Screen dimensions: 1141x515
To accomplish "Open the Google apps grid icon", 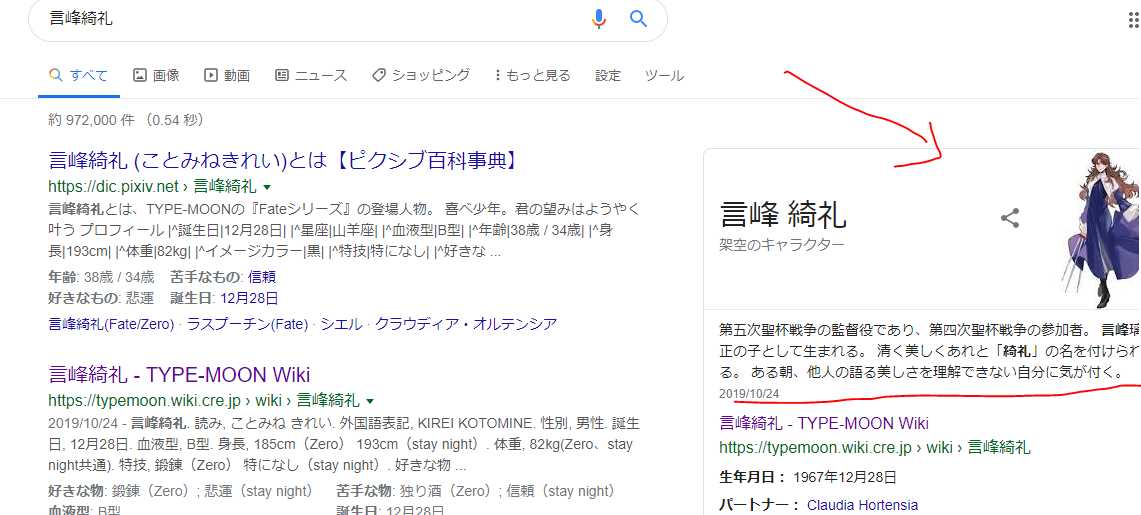I will pos(1132,21).
